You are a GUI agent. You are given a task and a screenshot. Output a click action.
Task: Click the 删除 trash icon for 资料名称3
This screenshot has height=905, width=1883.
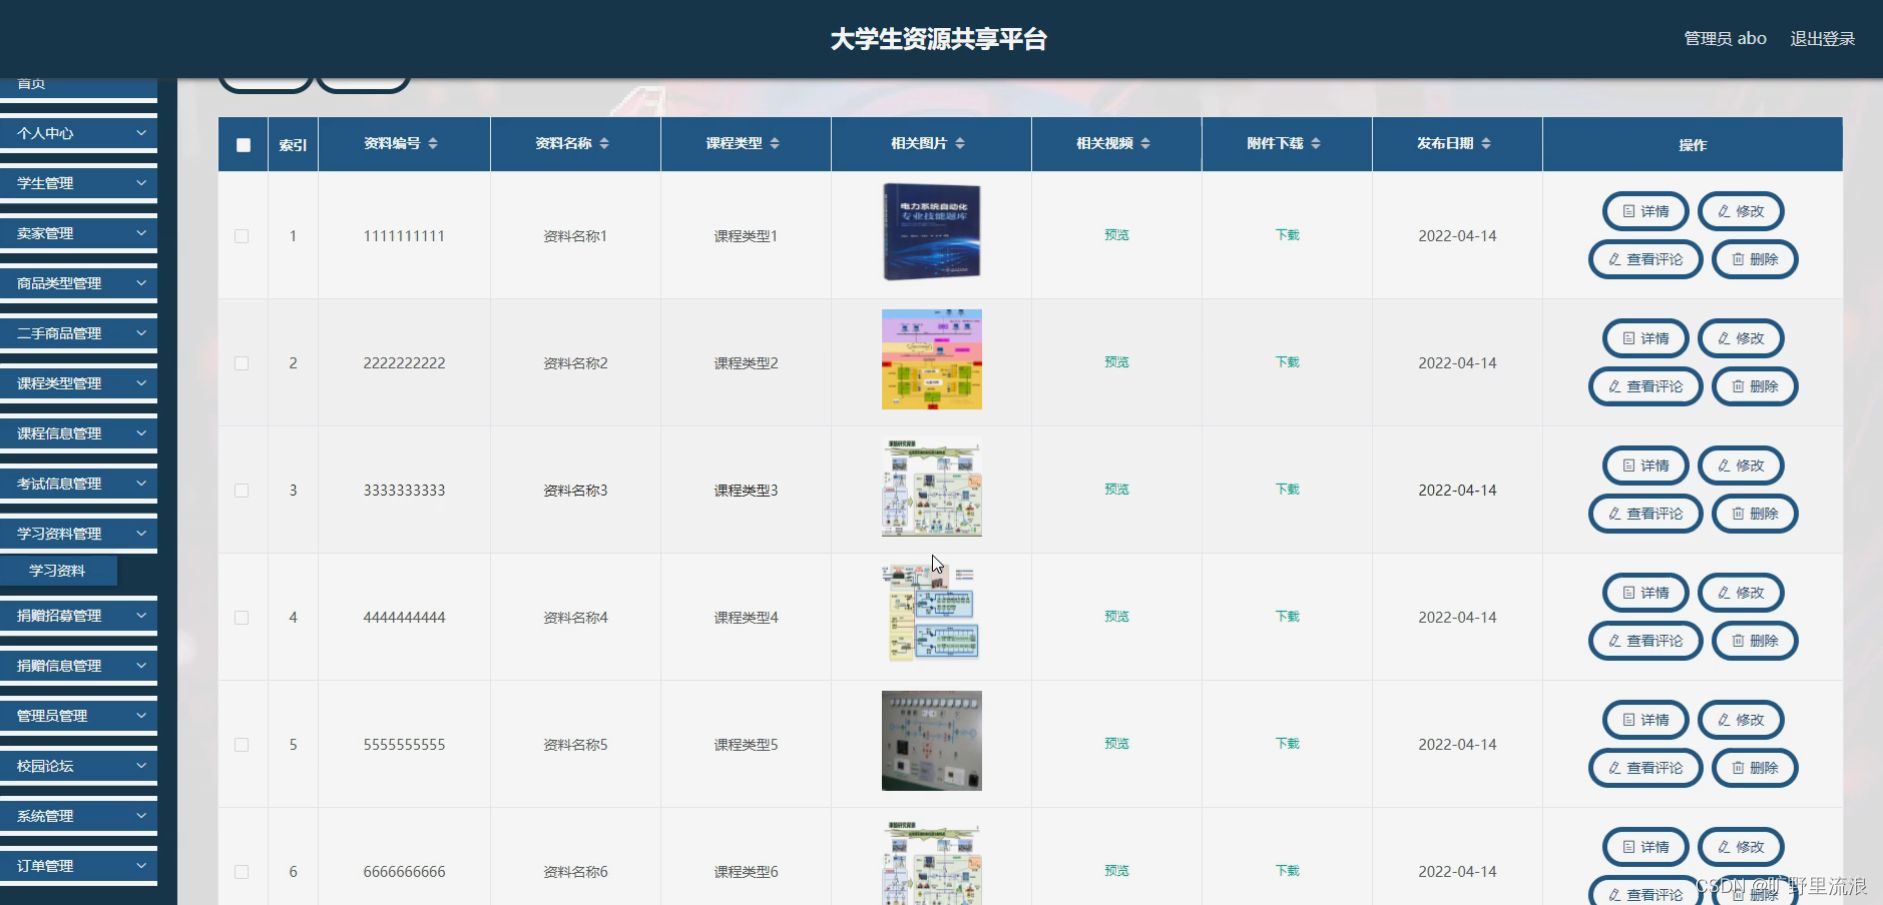coord(1737,513)
